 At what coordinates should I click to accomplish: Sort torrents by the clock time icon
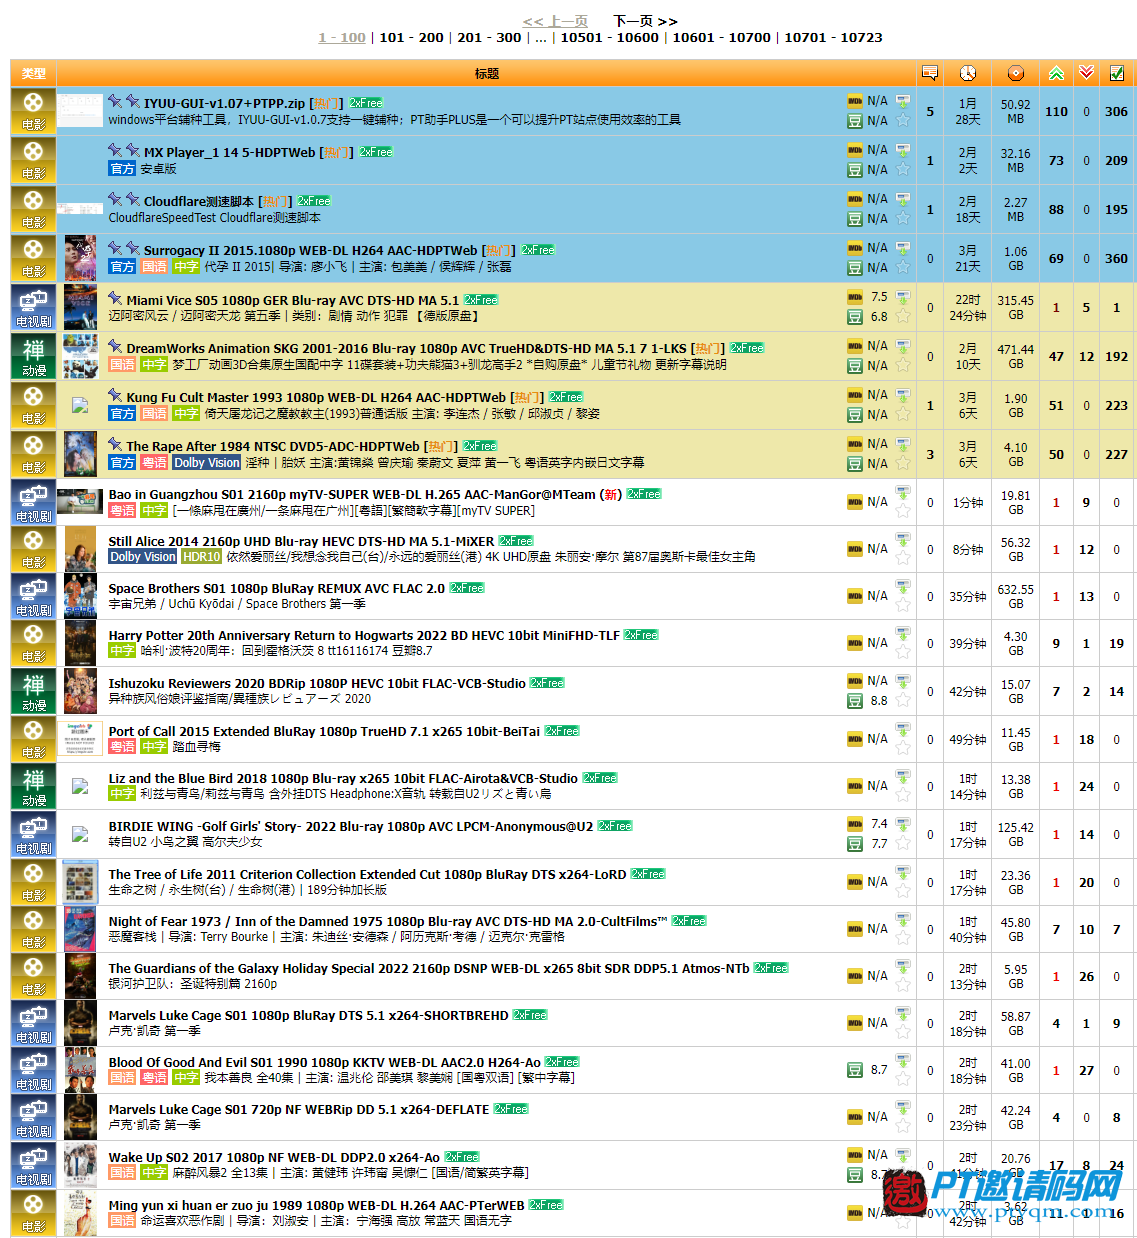point(968,73)
